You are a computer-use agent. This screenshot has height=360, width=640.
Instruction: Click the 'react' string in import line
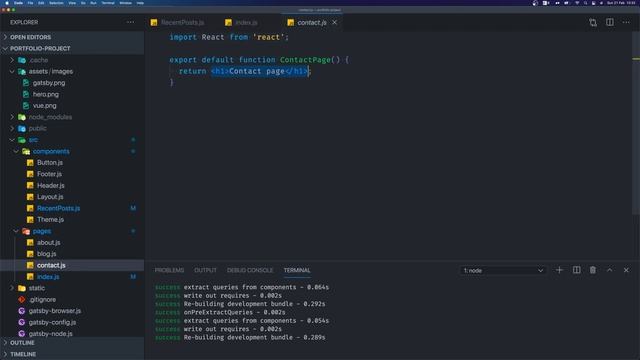[268, 37]
